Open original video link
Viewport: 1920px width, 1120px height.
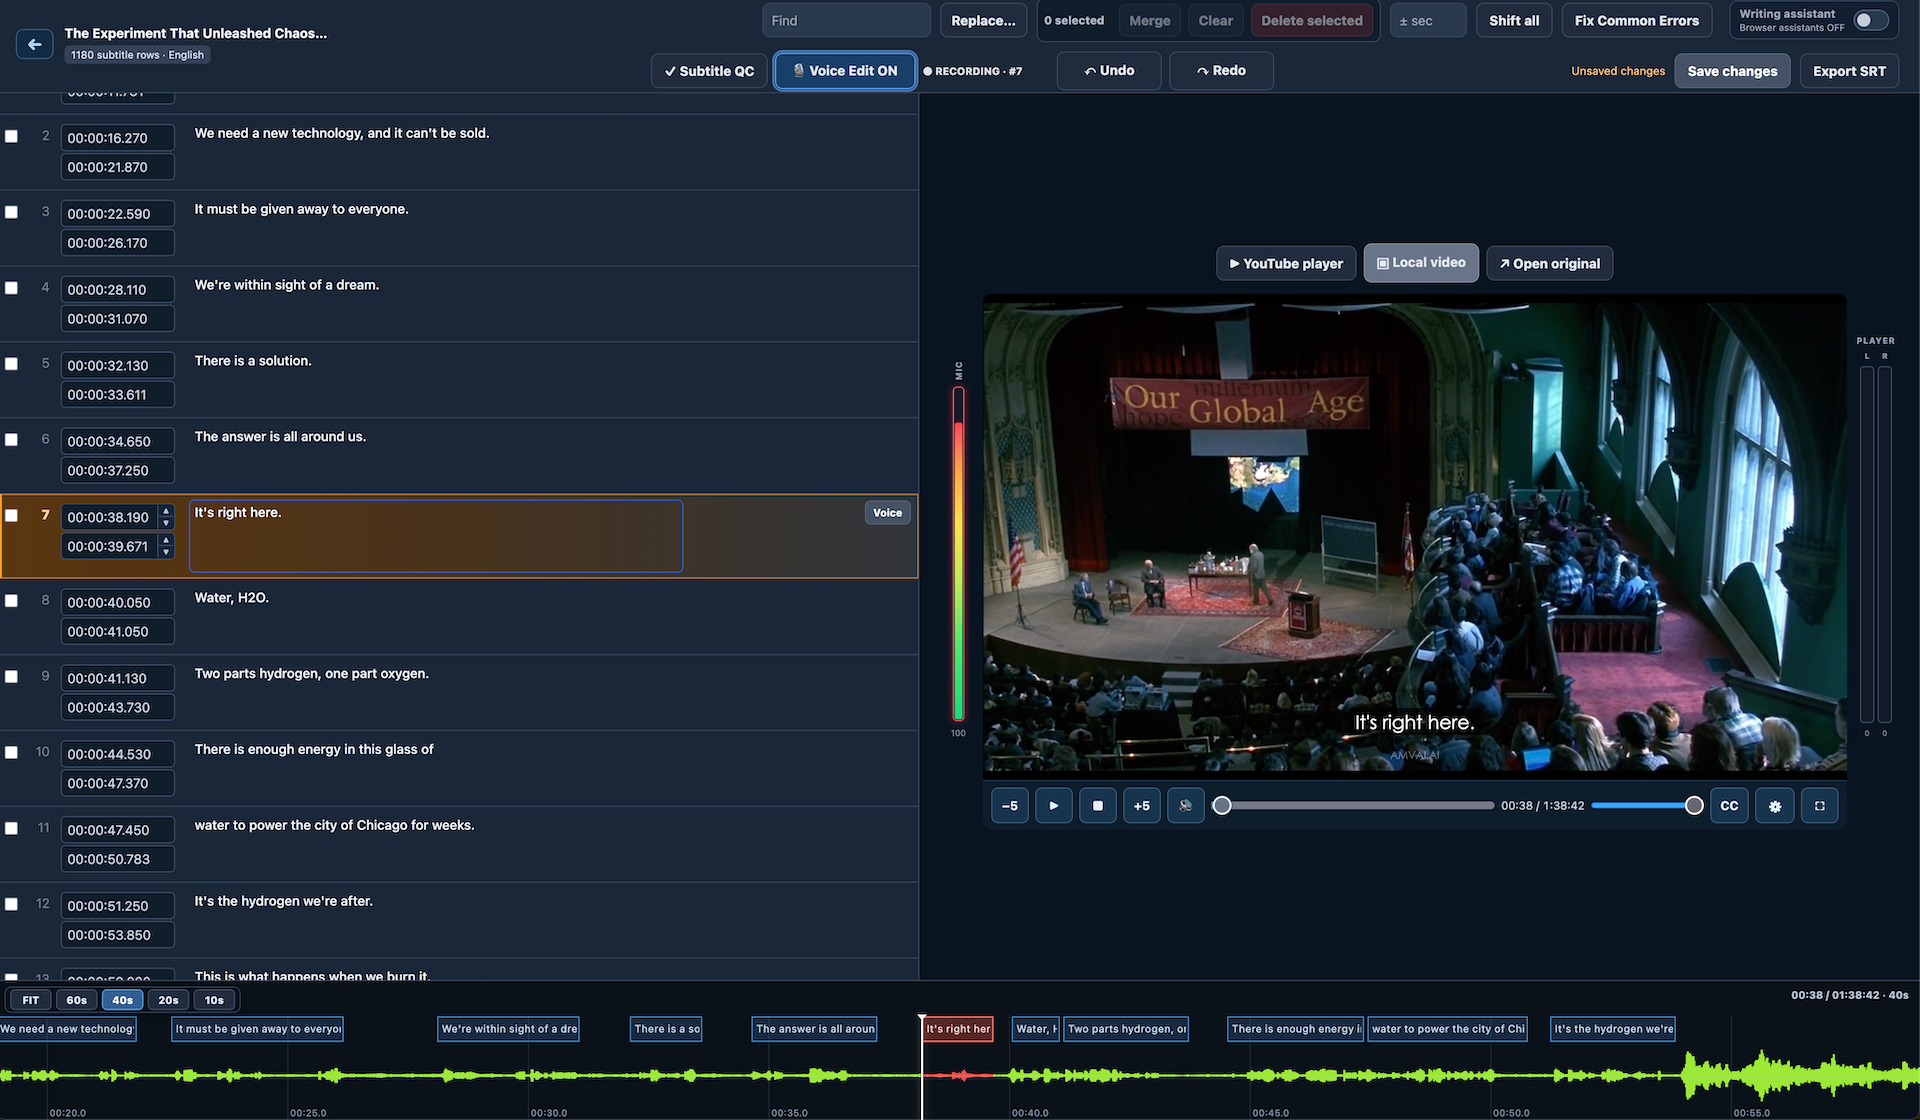[x=1549, y=264]
